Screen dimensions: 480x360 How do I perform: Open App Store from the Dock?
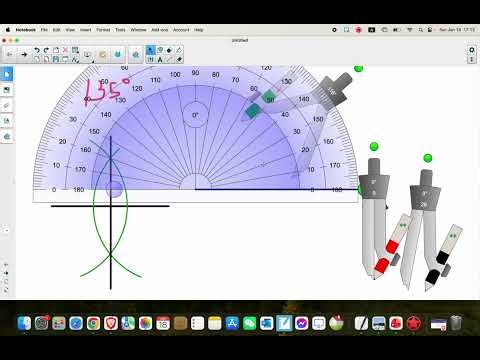point(232,323)
